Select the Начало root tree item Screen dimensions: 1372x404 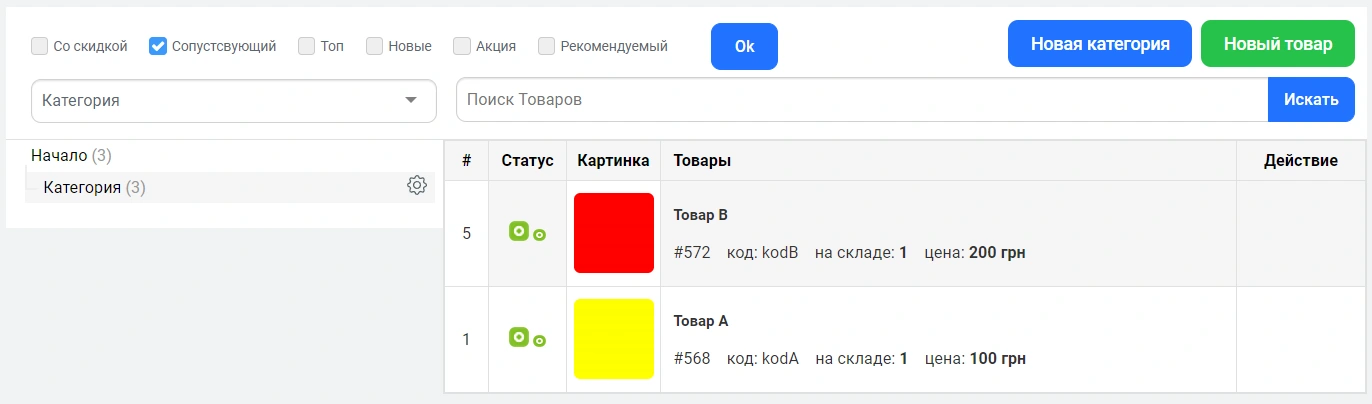point(59,156)
